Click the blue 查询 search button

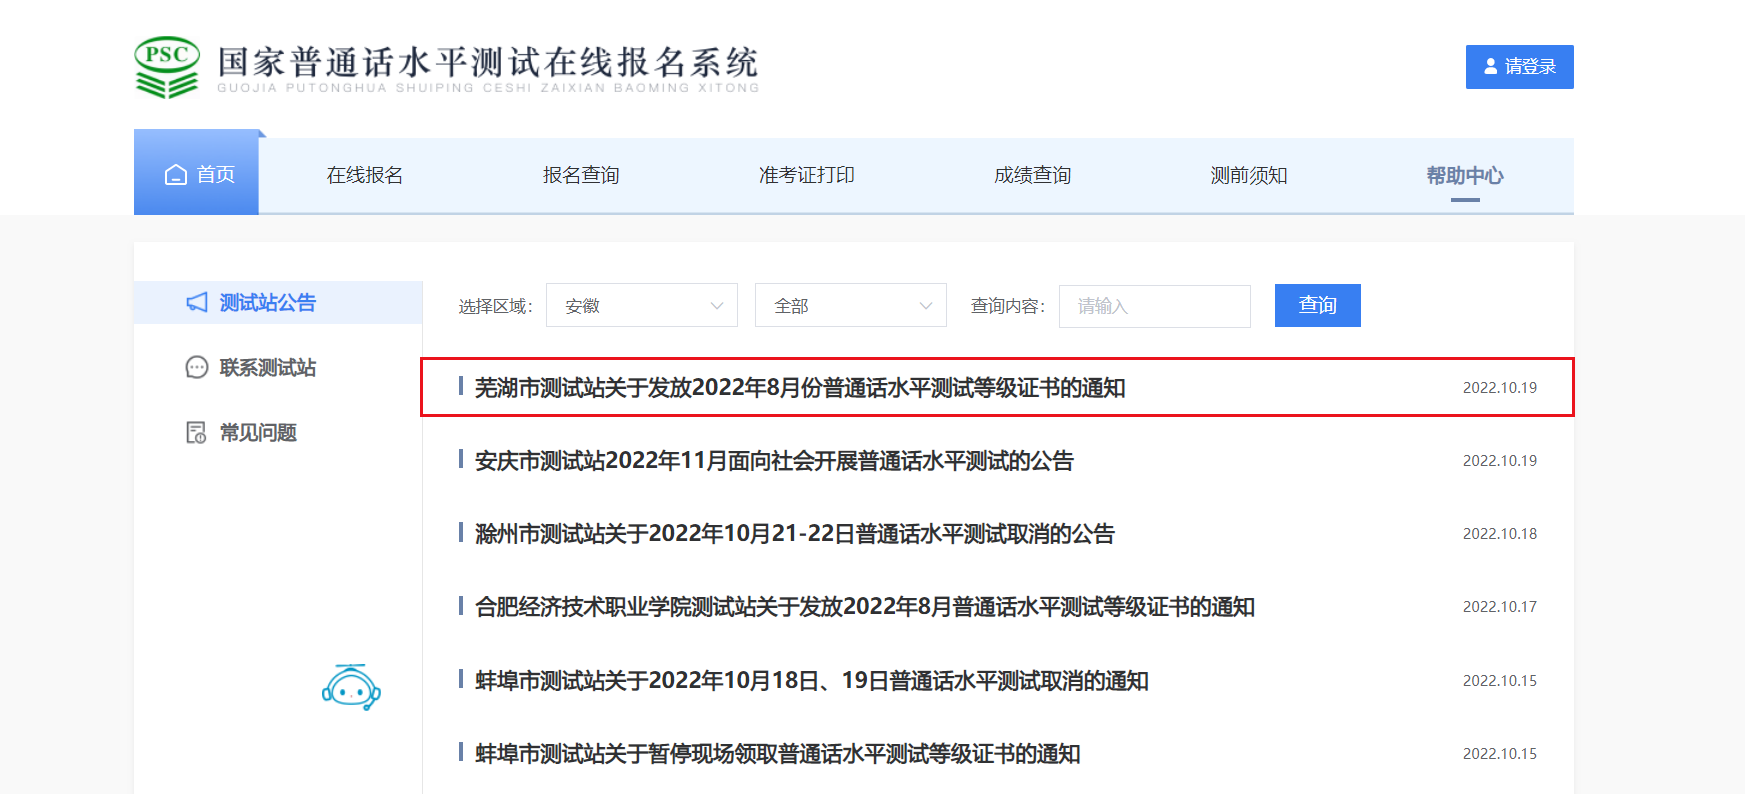pos(1318,305)
